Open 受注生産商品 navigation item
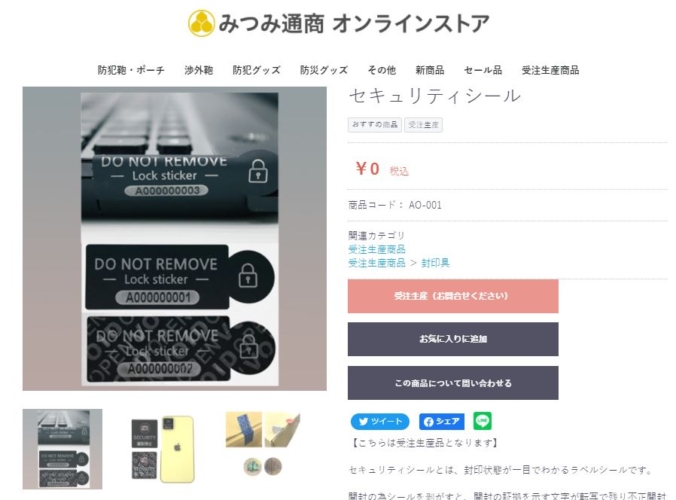Screen dimensions: 676x500 pyautogui.click(x=551, y=70)
